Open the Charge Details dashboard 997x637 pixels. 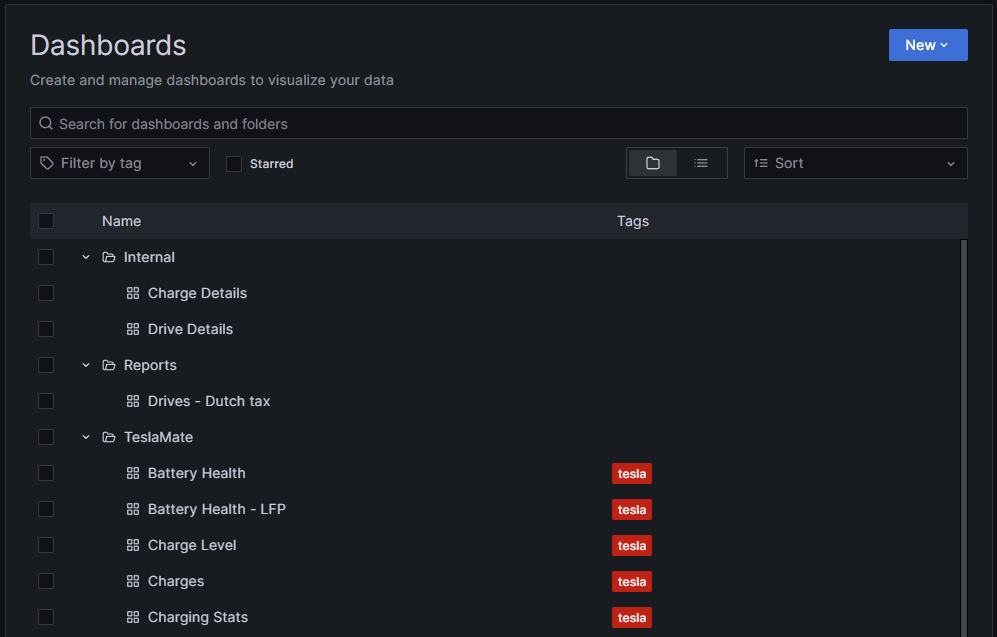coord(197,293)
